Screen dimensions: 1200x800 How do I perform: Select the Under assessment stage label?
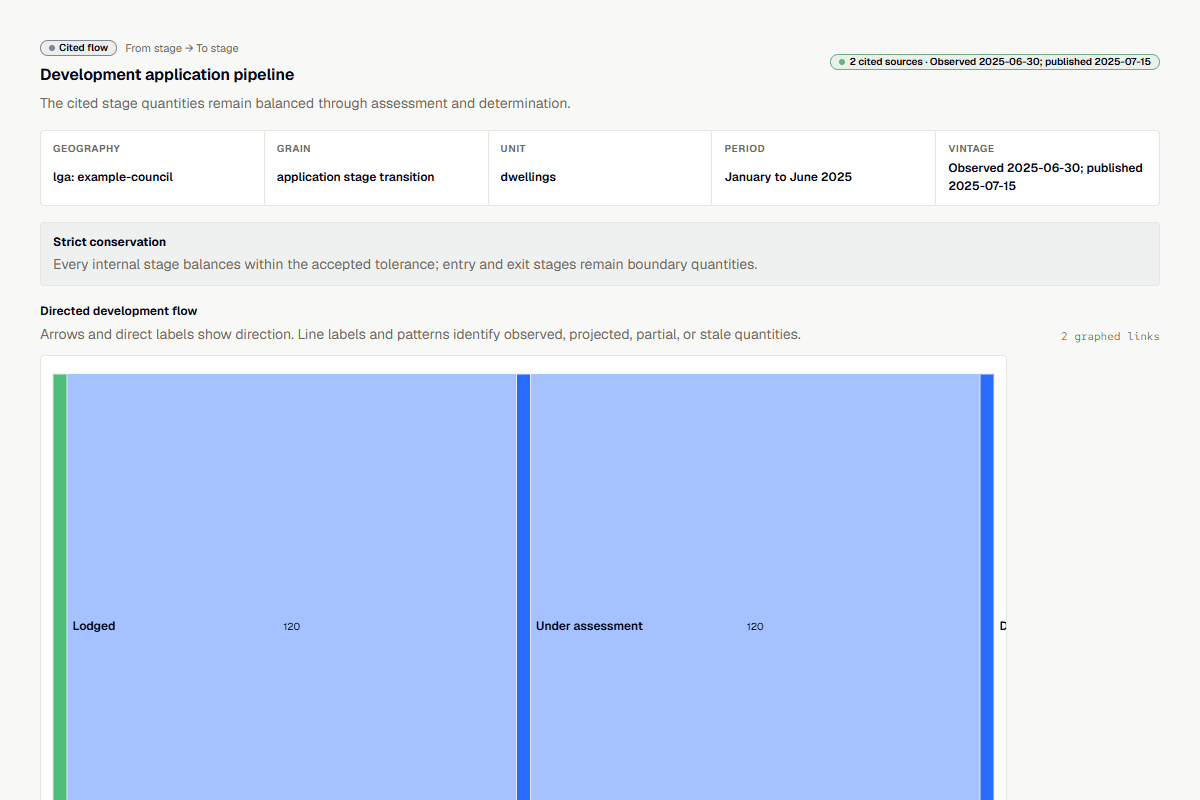(x=589, y=626)
